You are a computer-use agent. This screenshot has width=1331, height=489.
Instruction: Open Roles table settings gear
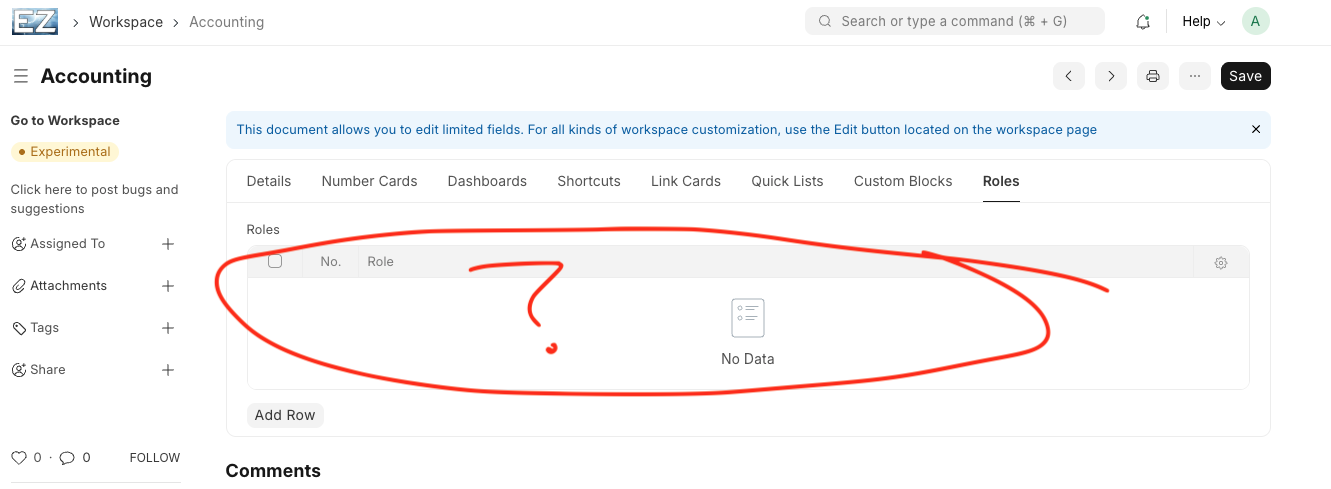tap(1221, 263)
